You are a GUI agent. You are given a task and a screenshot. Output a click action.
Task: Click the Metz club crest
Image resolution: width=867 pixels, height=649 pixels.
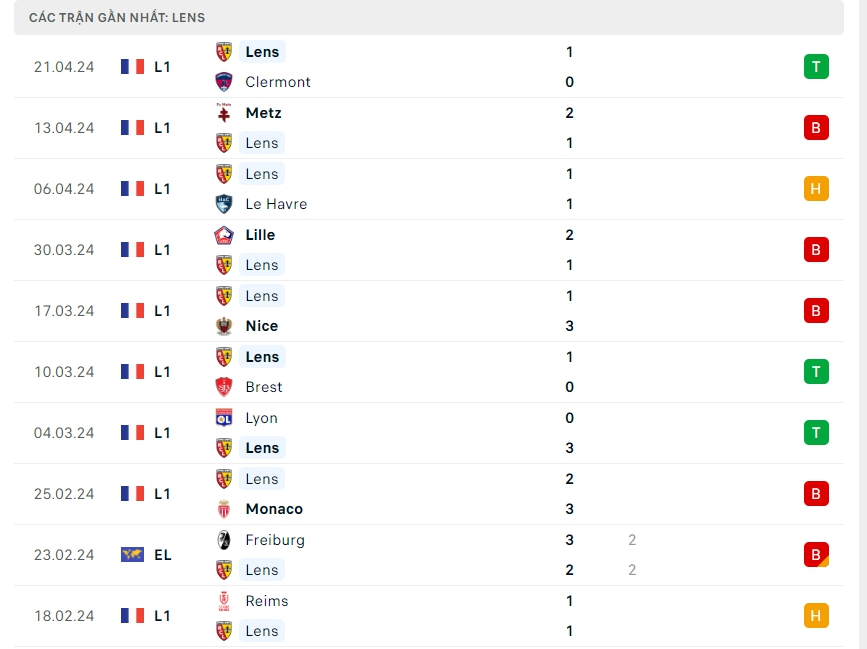click(224, 113)
